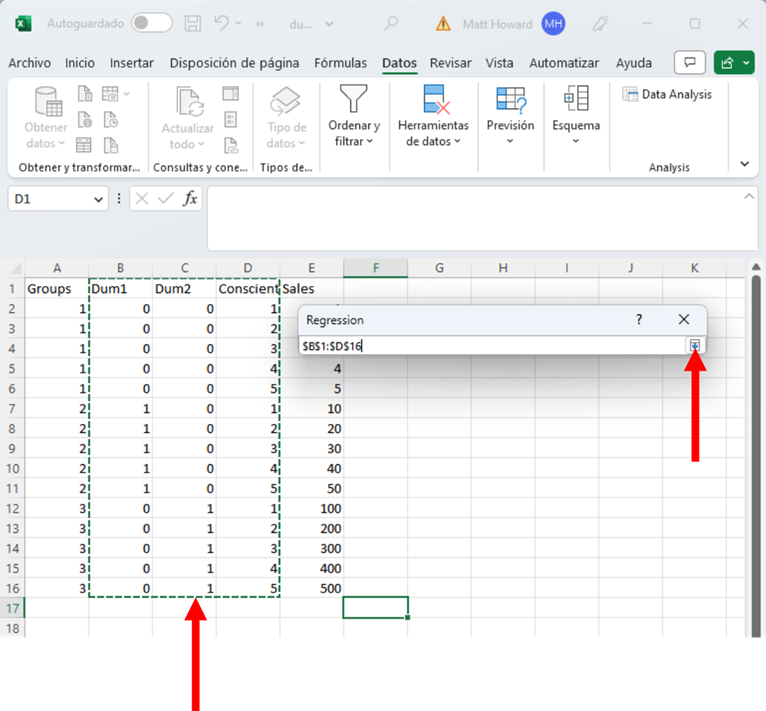Click the insert function fx icon
Screen dimensions: 766x711
click(190, 199)
